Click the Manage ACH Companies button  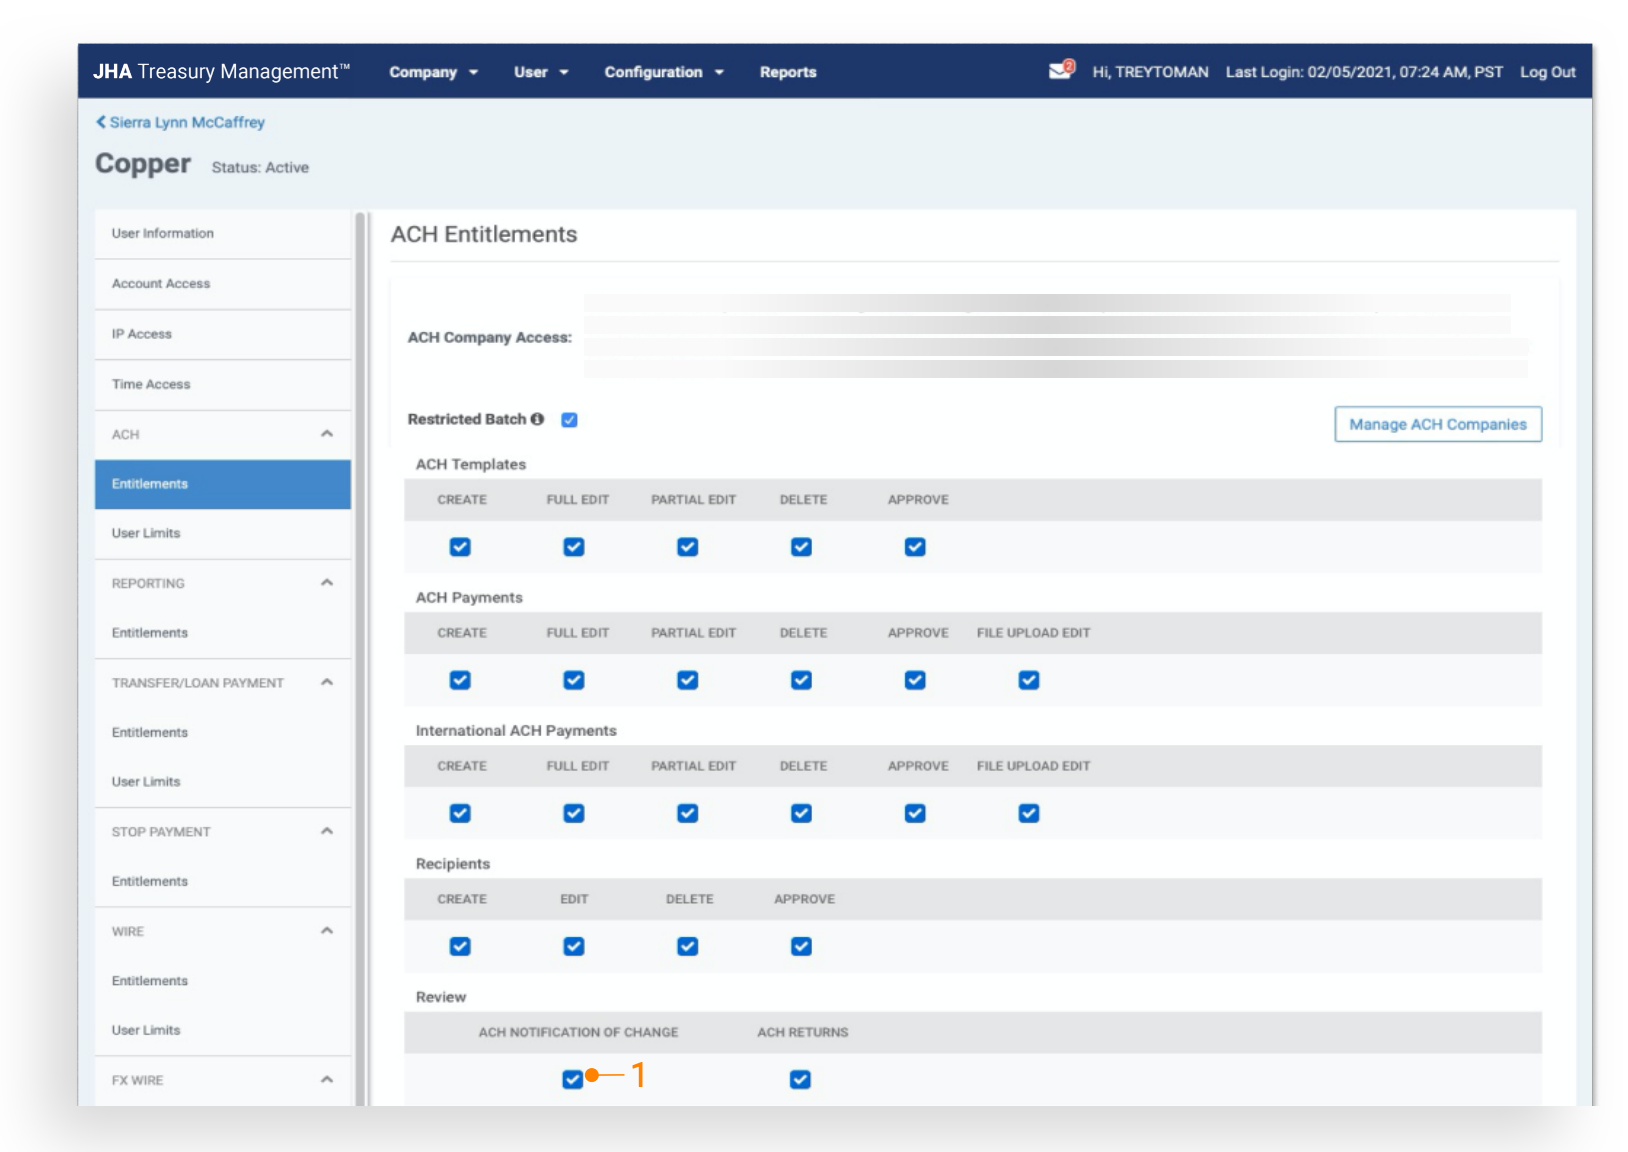1437,424
